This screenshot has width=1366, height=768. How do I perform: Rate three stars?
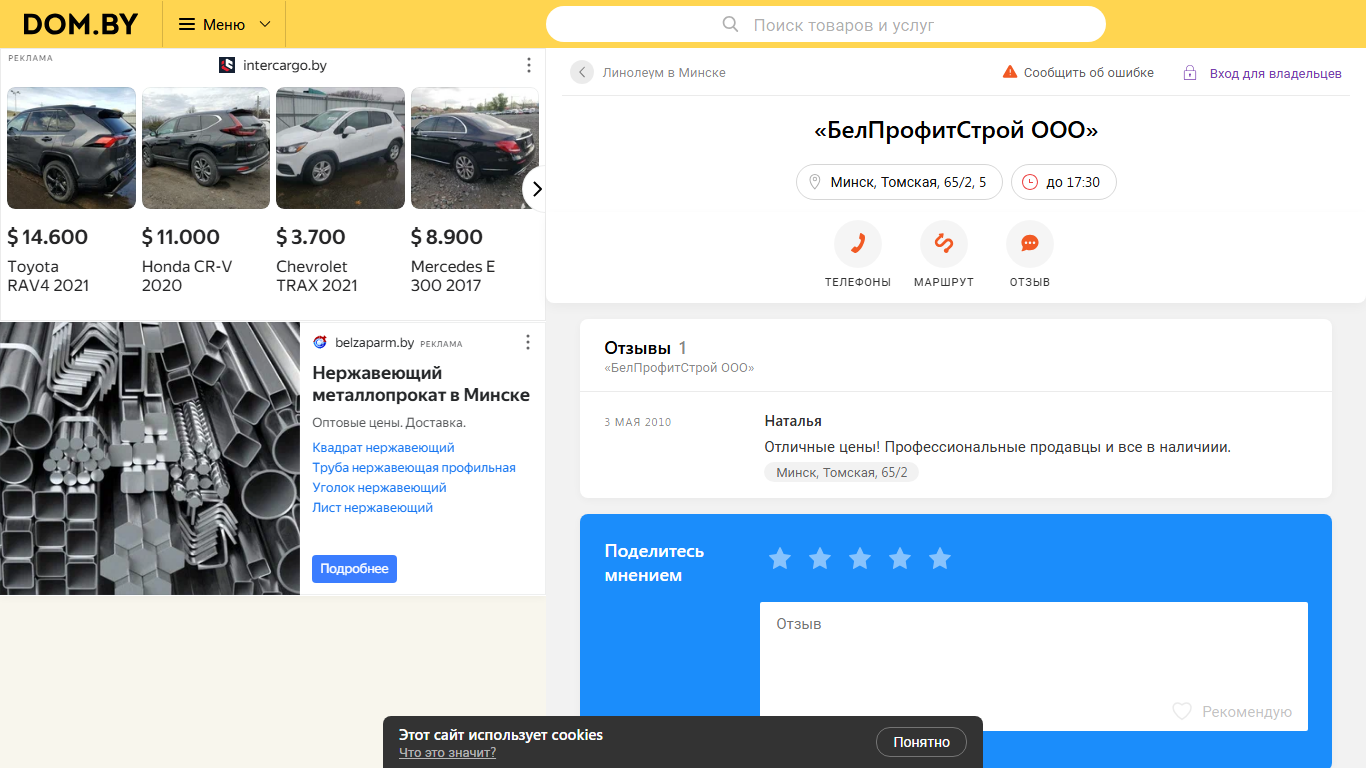pos(860,558)
